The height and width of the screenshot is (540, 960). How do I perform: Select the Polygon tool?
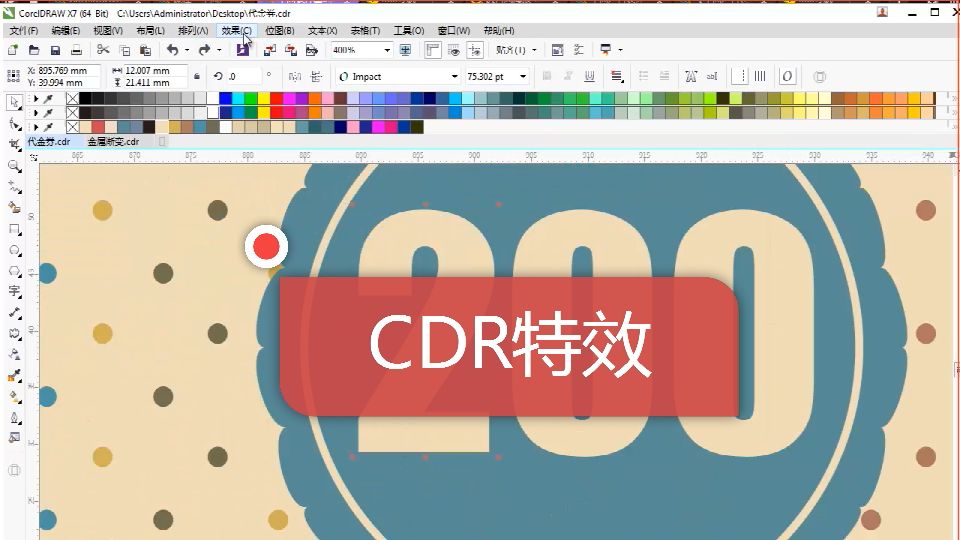tap(15, 271)
